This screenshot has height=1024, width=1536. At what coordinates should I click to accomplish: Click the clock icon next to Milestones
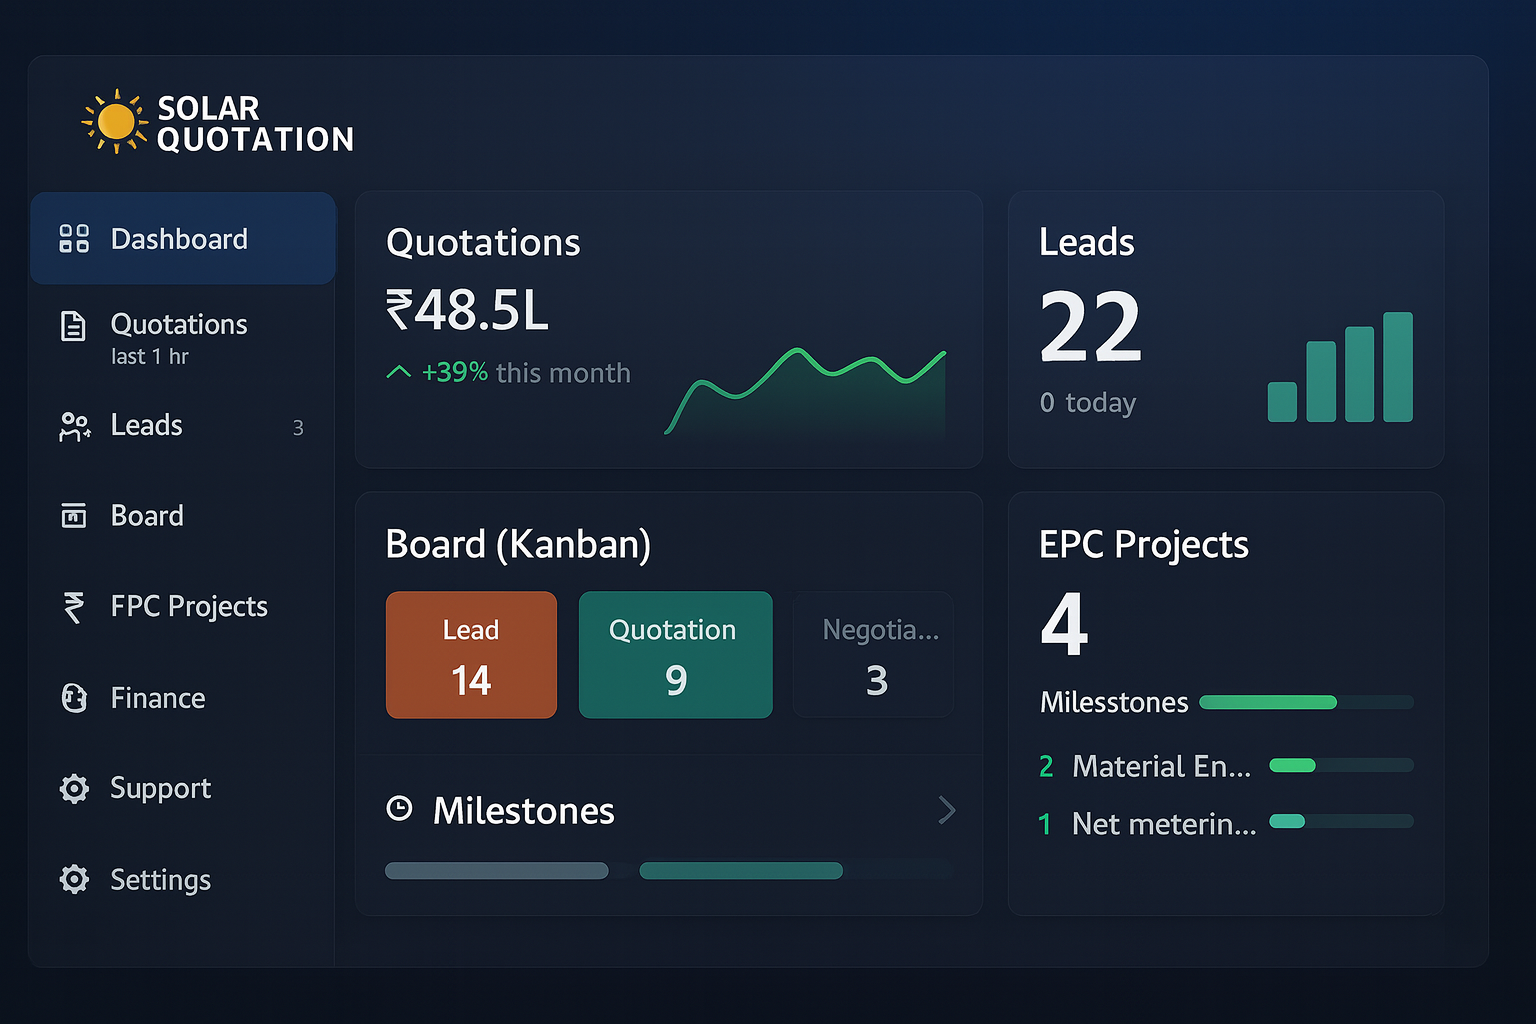(x=399, y=809)
